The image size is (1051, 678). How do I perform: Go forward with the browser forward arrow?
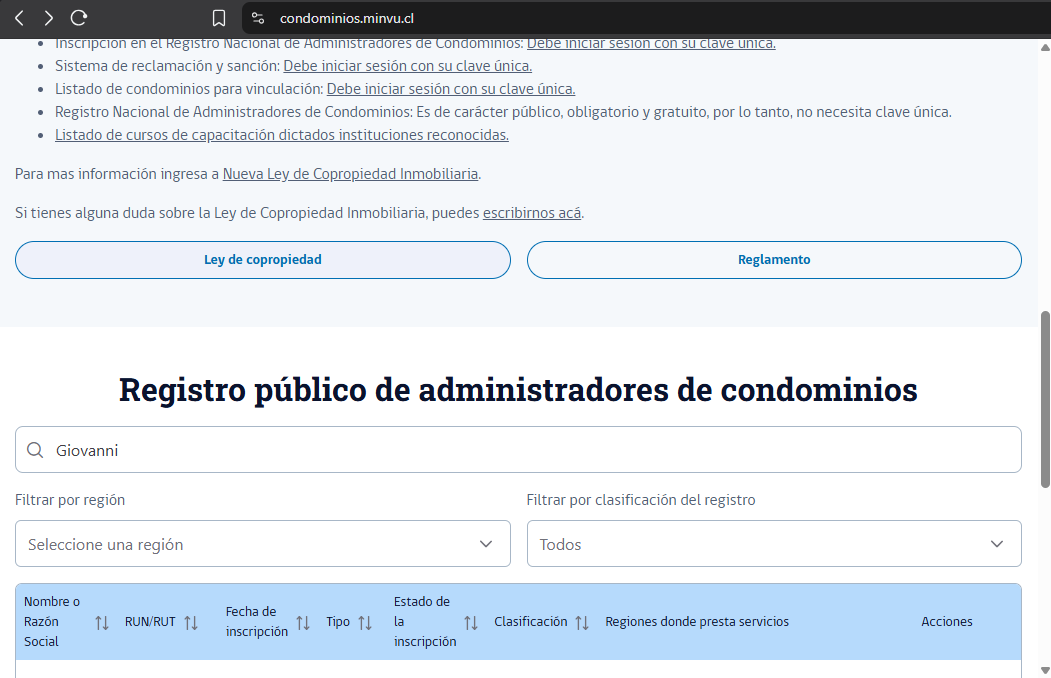pos(48,18)
